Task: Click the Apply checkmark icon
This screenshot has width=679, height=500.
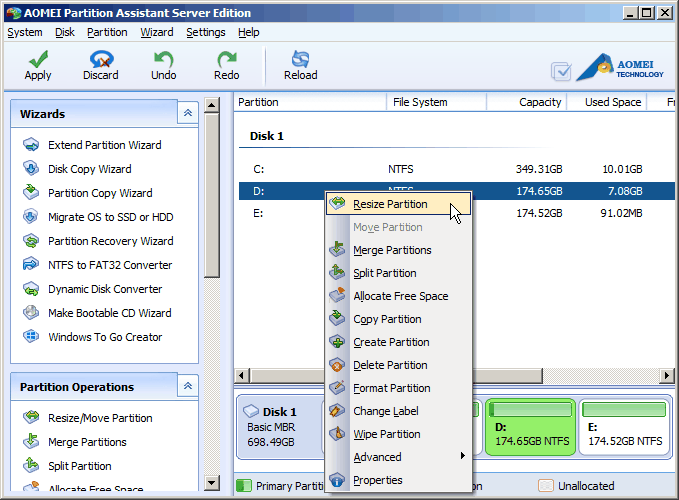Action: [x=39, y=59]
